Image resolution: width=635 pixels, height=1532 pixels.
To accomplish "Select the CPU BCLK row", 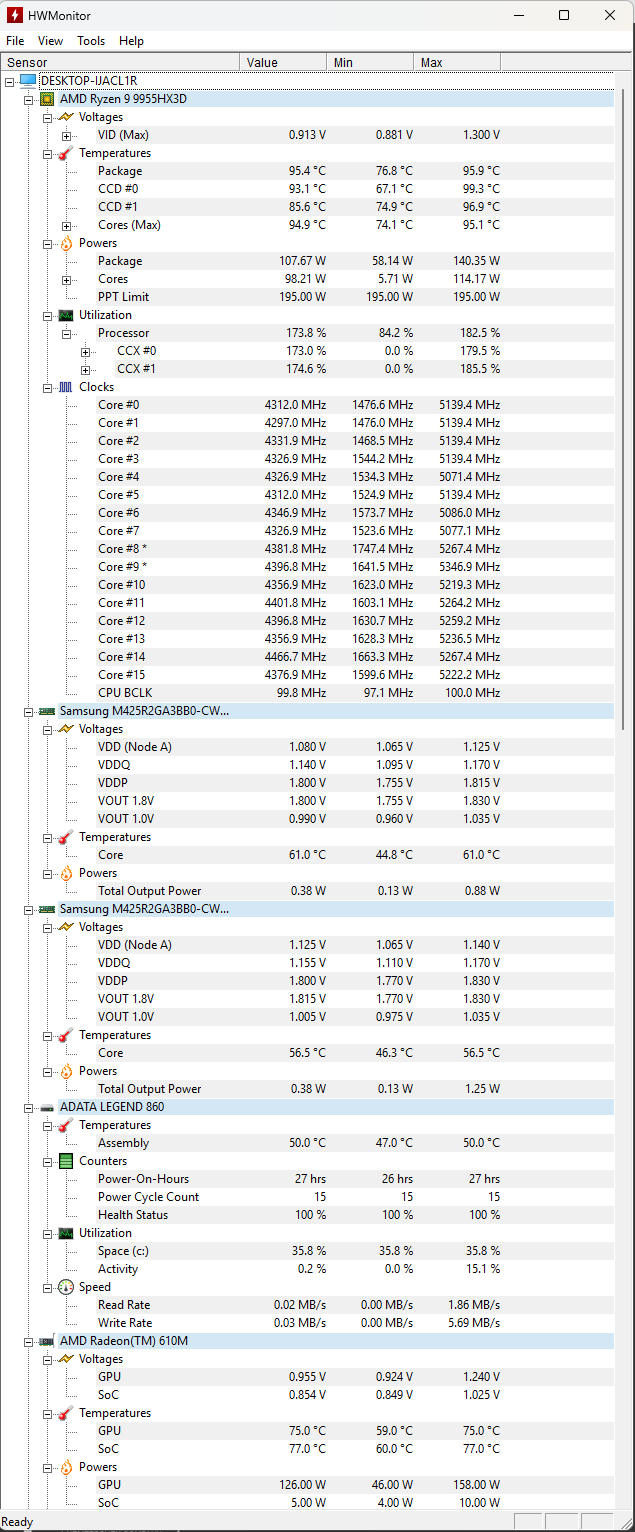I will click(307, 693).
